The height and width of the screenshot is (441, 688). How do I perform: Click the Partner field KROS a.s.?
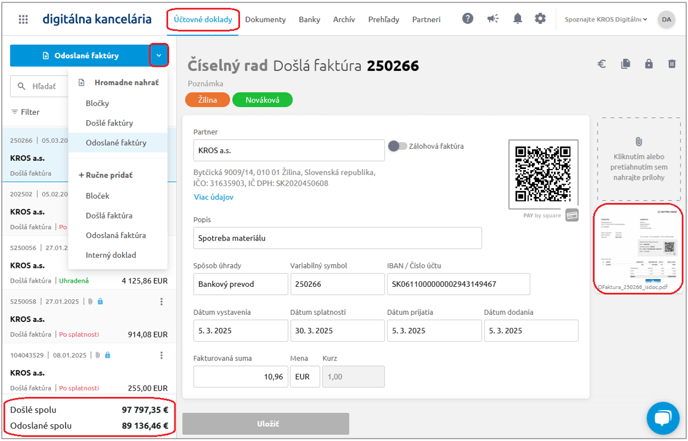[289, 150]
